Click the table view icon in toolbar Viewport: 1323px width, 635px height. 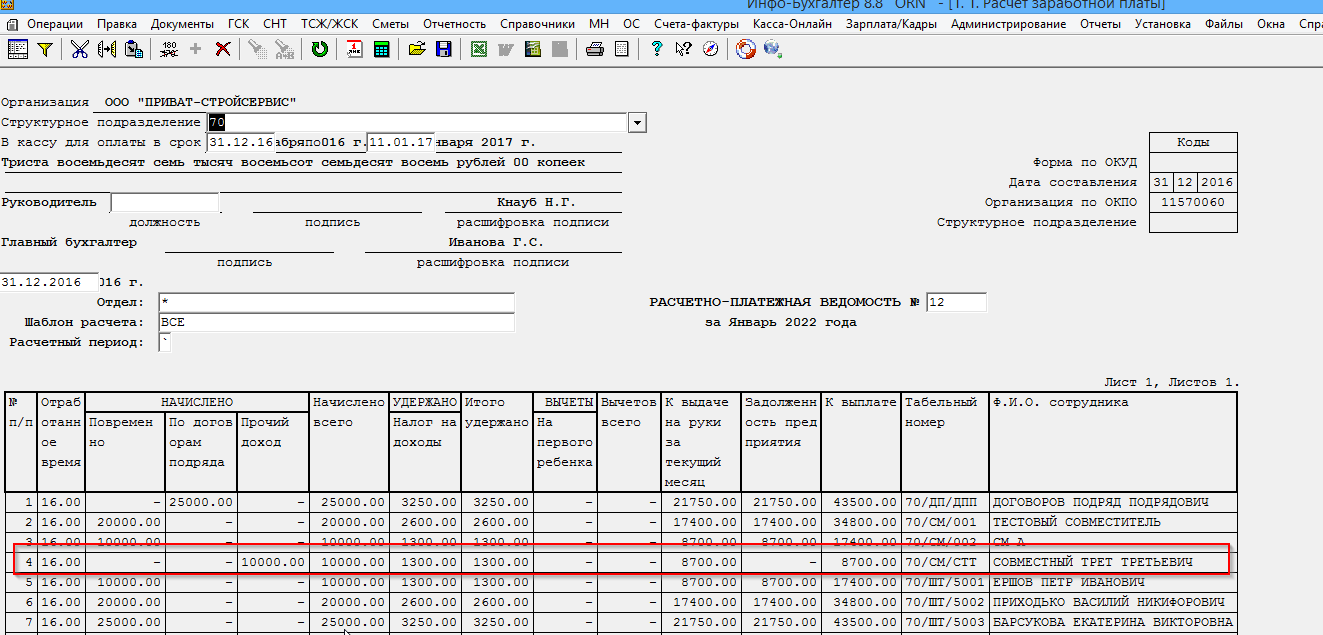[x=18, y=48]
